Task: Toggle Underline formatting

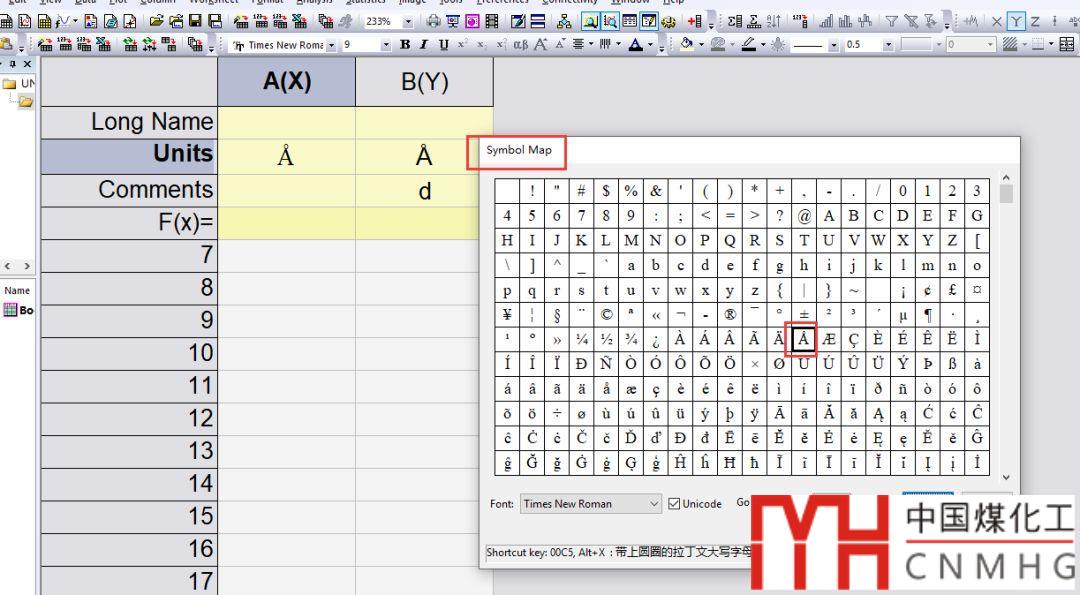Action: 444,45
